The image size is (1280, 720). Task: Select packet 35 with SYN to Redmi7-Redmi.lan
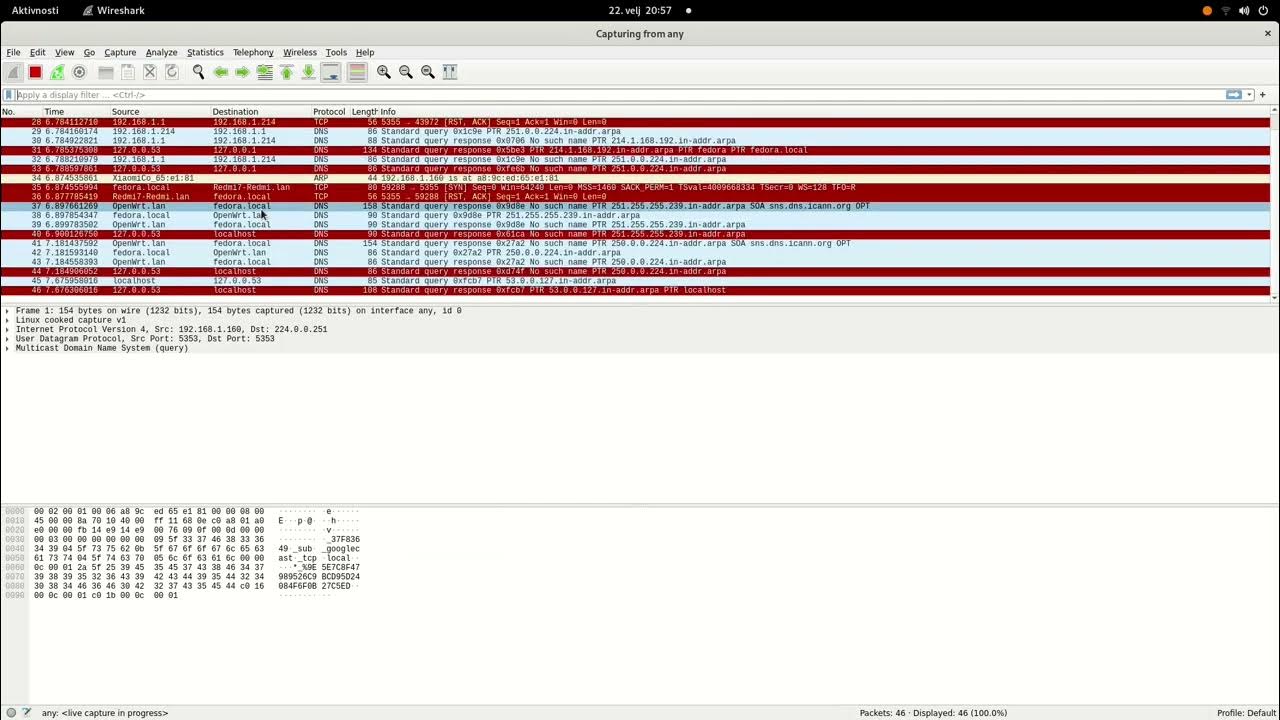pos(635,188)
